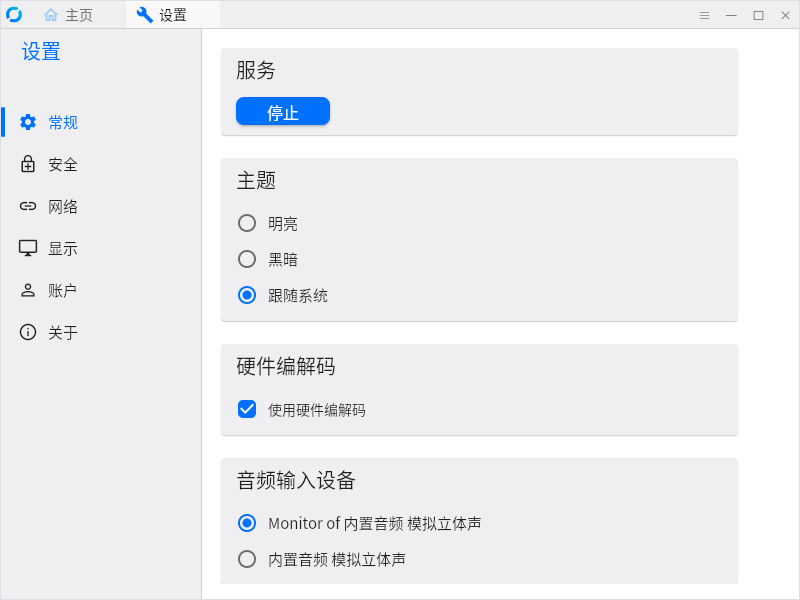Image resolution: width=800 pixels, height=600 pixels.
Task: Click the info icon for 关于
Action: [28, 332]
